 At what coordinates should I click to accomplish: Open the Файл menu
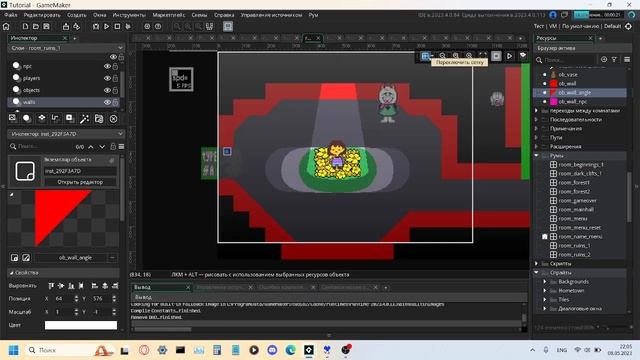point(11,15)
